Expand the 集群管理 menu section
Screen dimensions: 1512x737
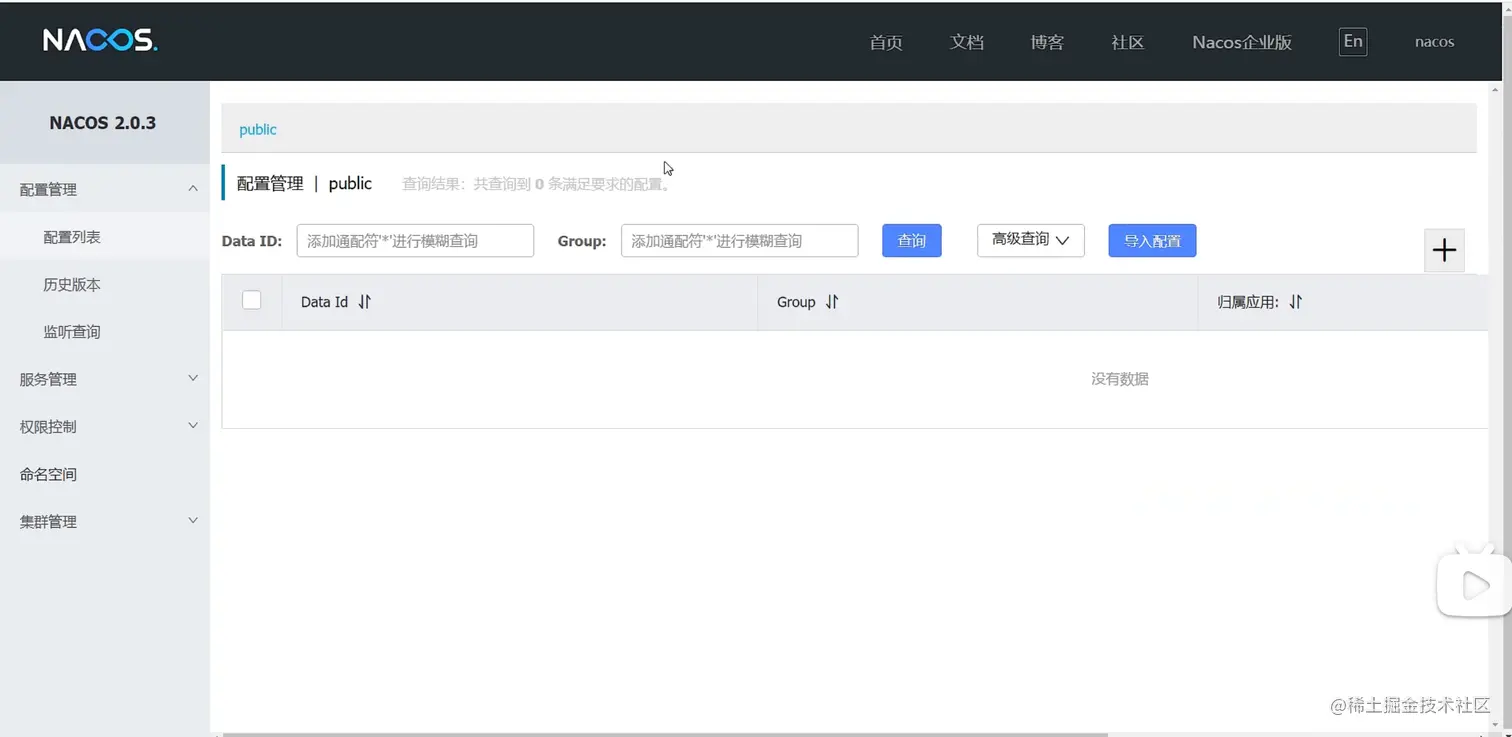tap(105, 521)
